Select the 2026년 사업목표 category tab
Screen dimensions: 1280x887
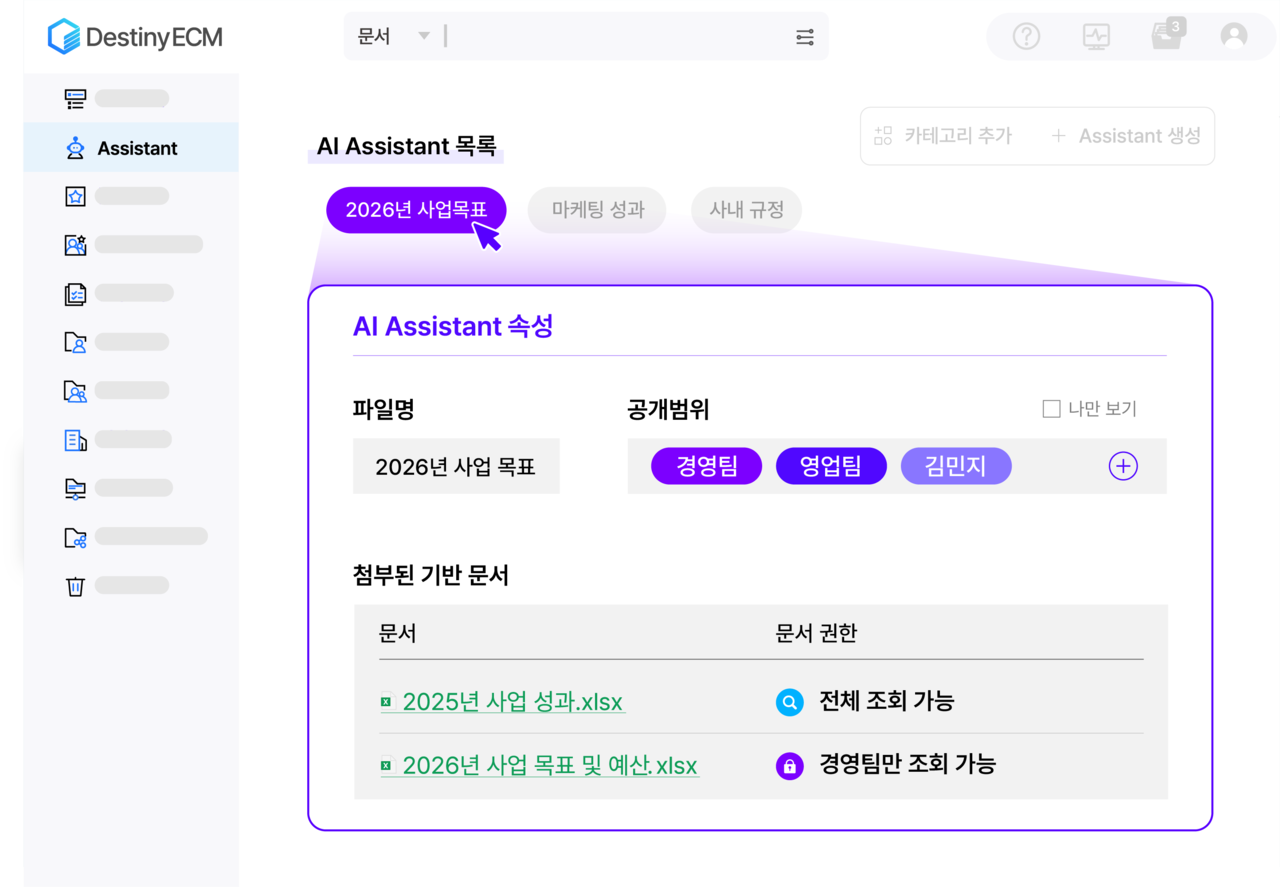pos(416,211)
